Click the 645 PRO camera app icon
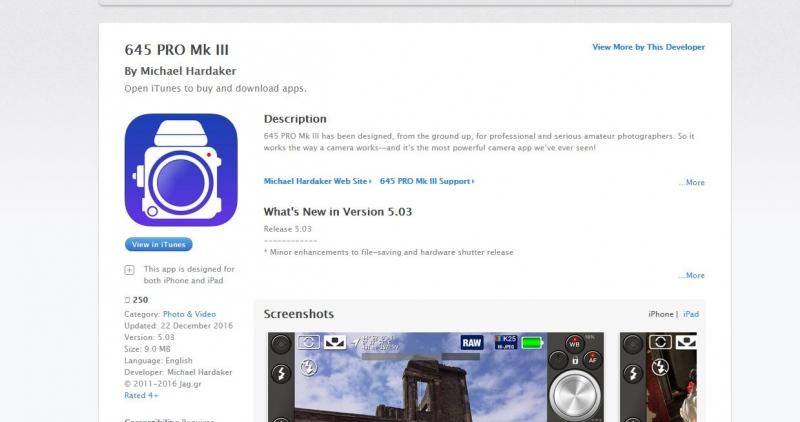 [x=181, y=169]
